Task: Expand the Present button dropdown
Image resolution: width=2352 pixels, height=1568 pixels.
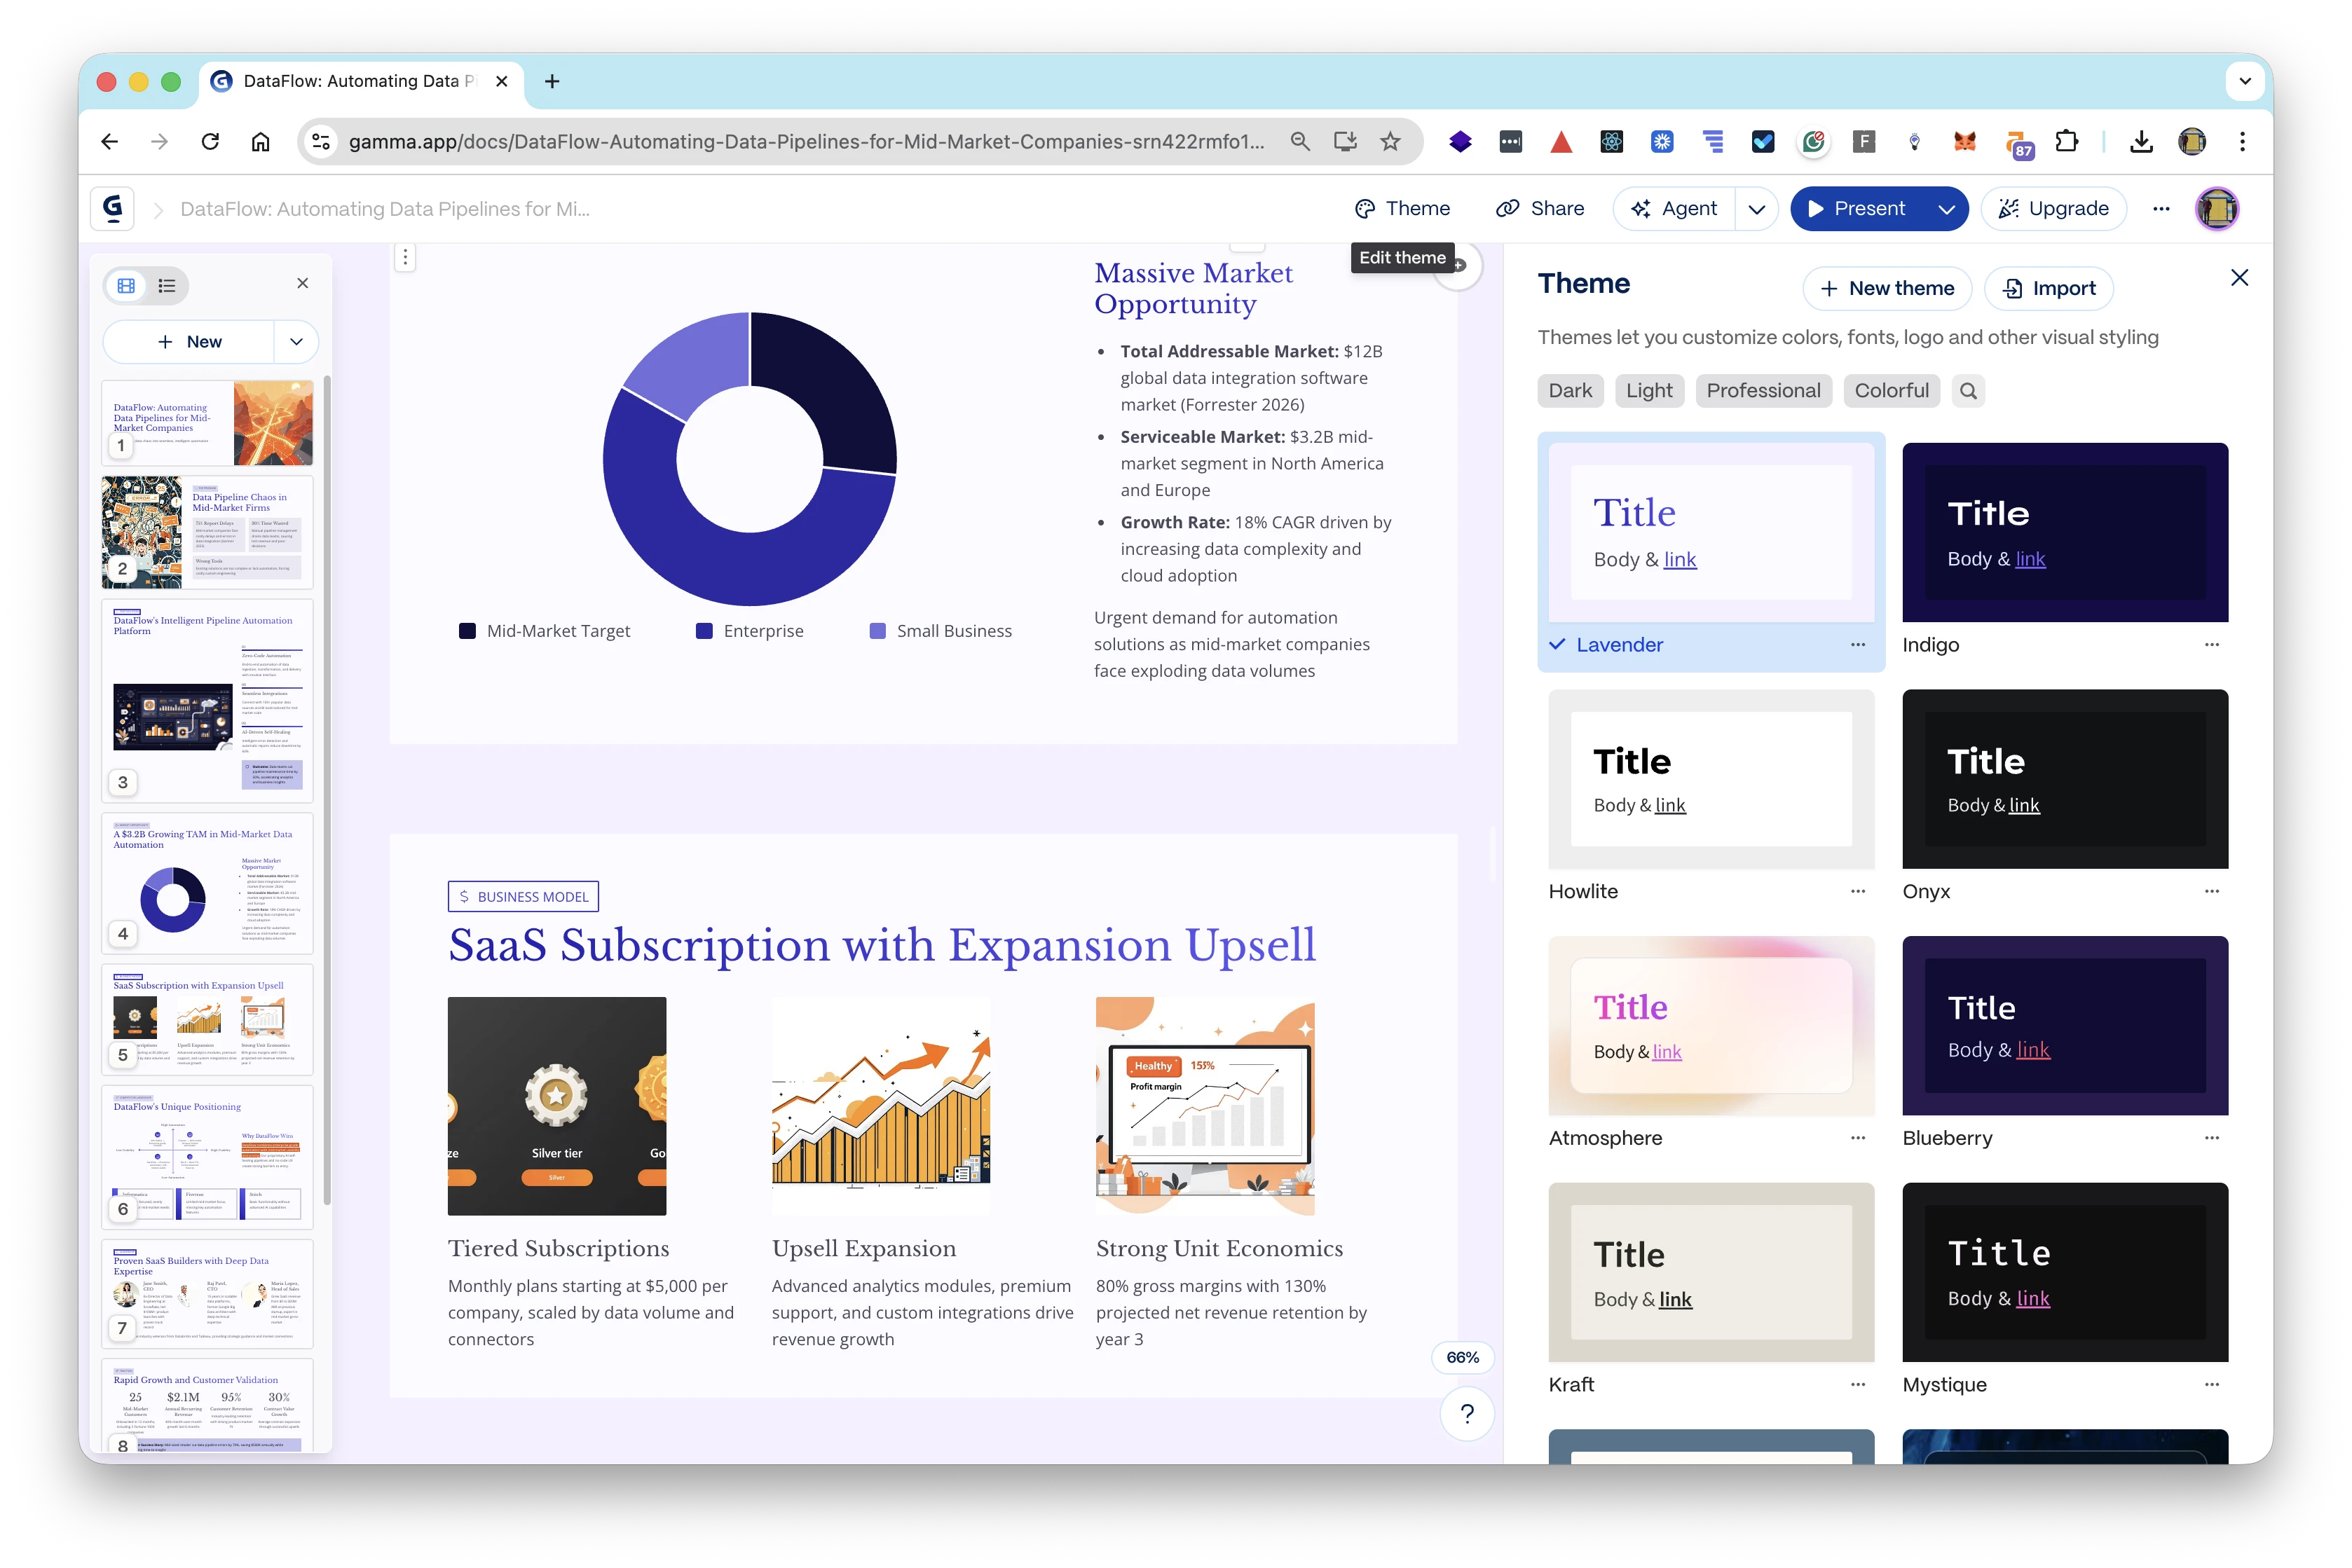Action: tap(1947, 208)
